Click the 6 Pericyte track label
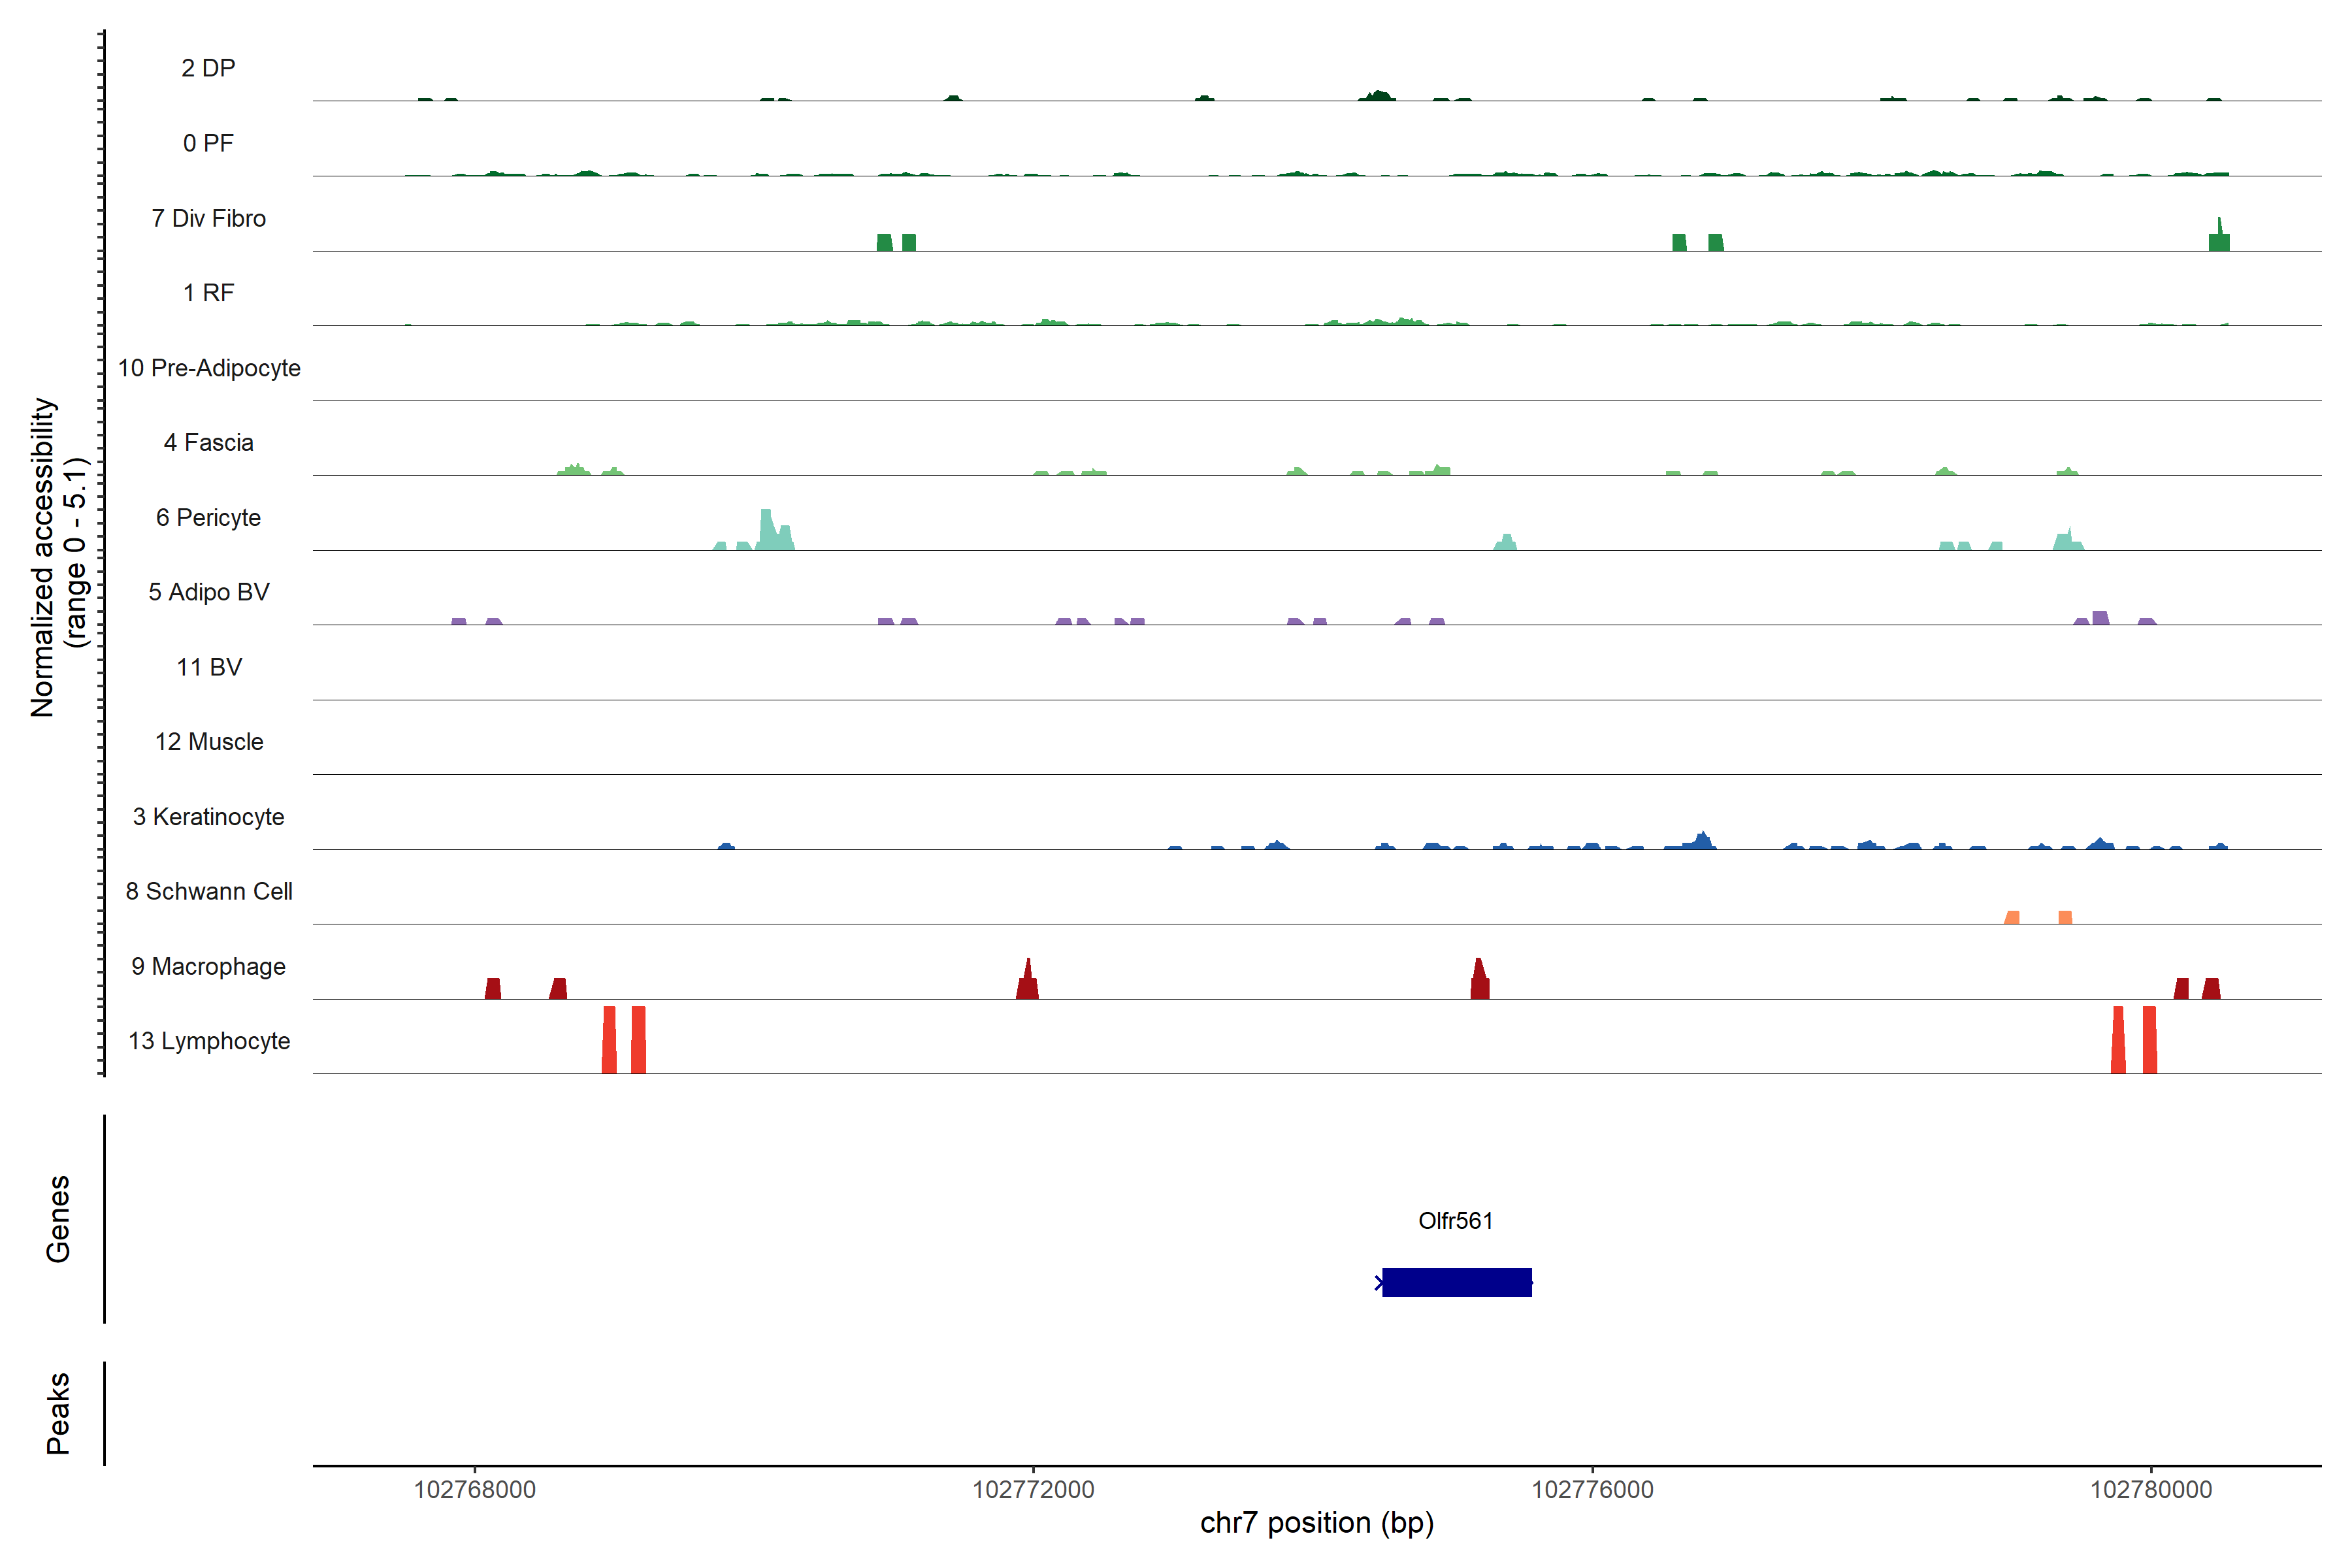 pos(208,517)
